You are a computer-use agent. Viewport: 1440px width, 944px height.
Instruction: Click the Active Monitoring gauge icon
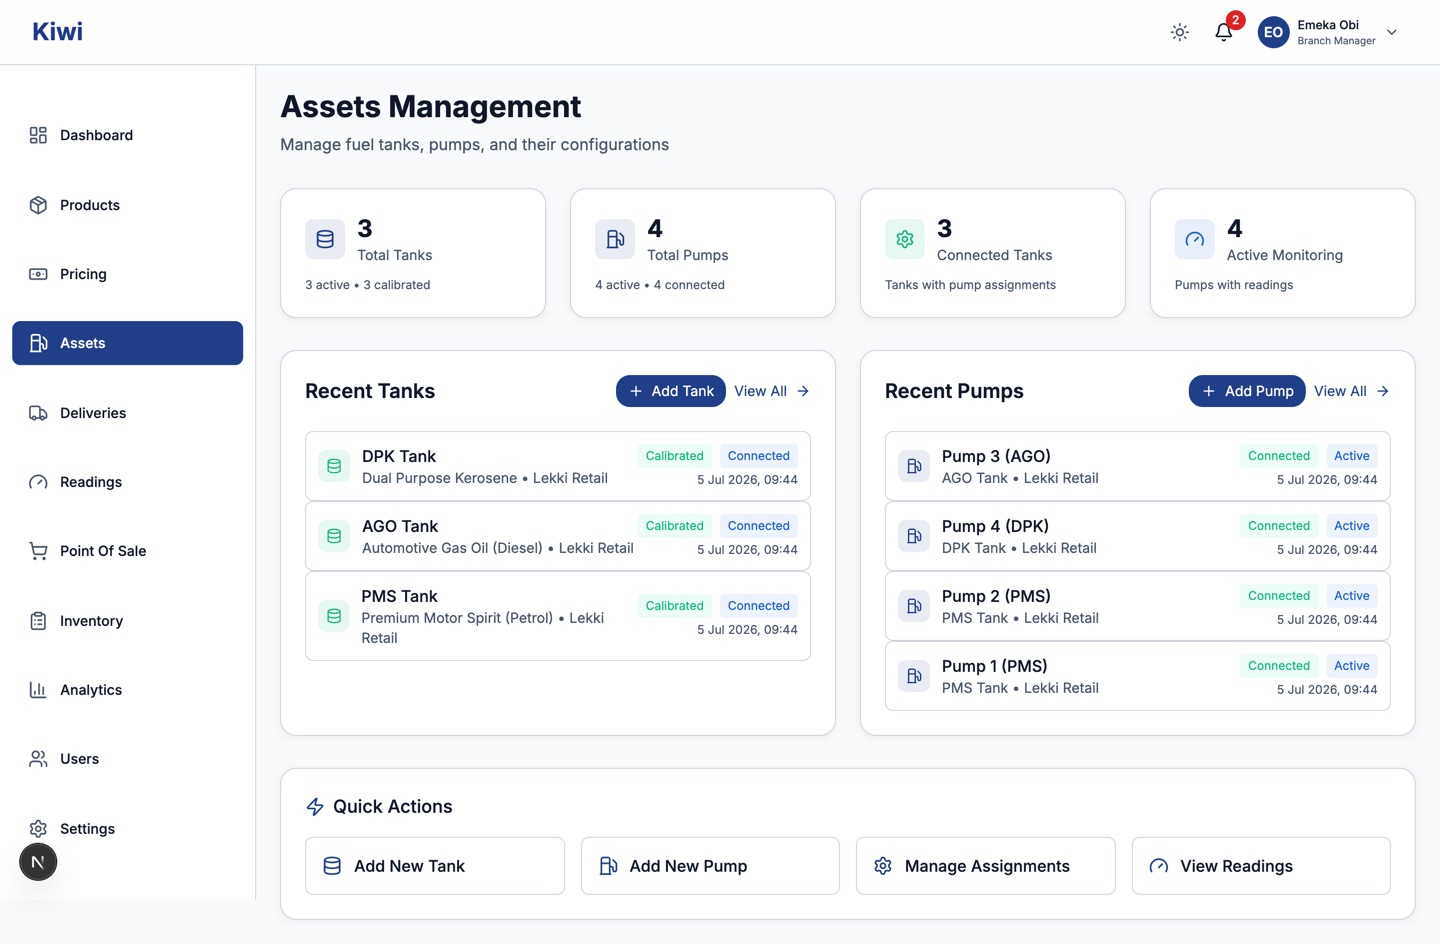[x=1195, y=239]
